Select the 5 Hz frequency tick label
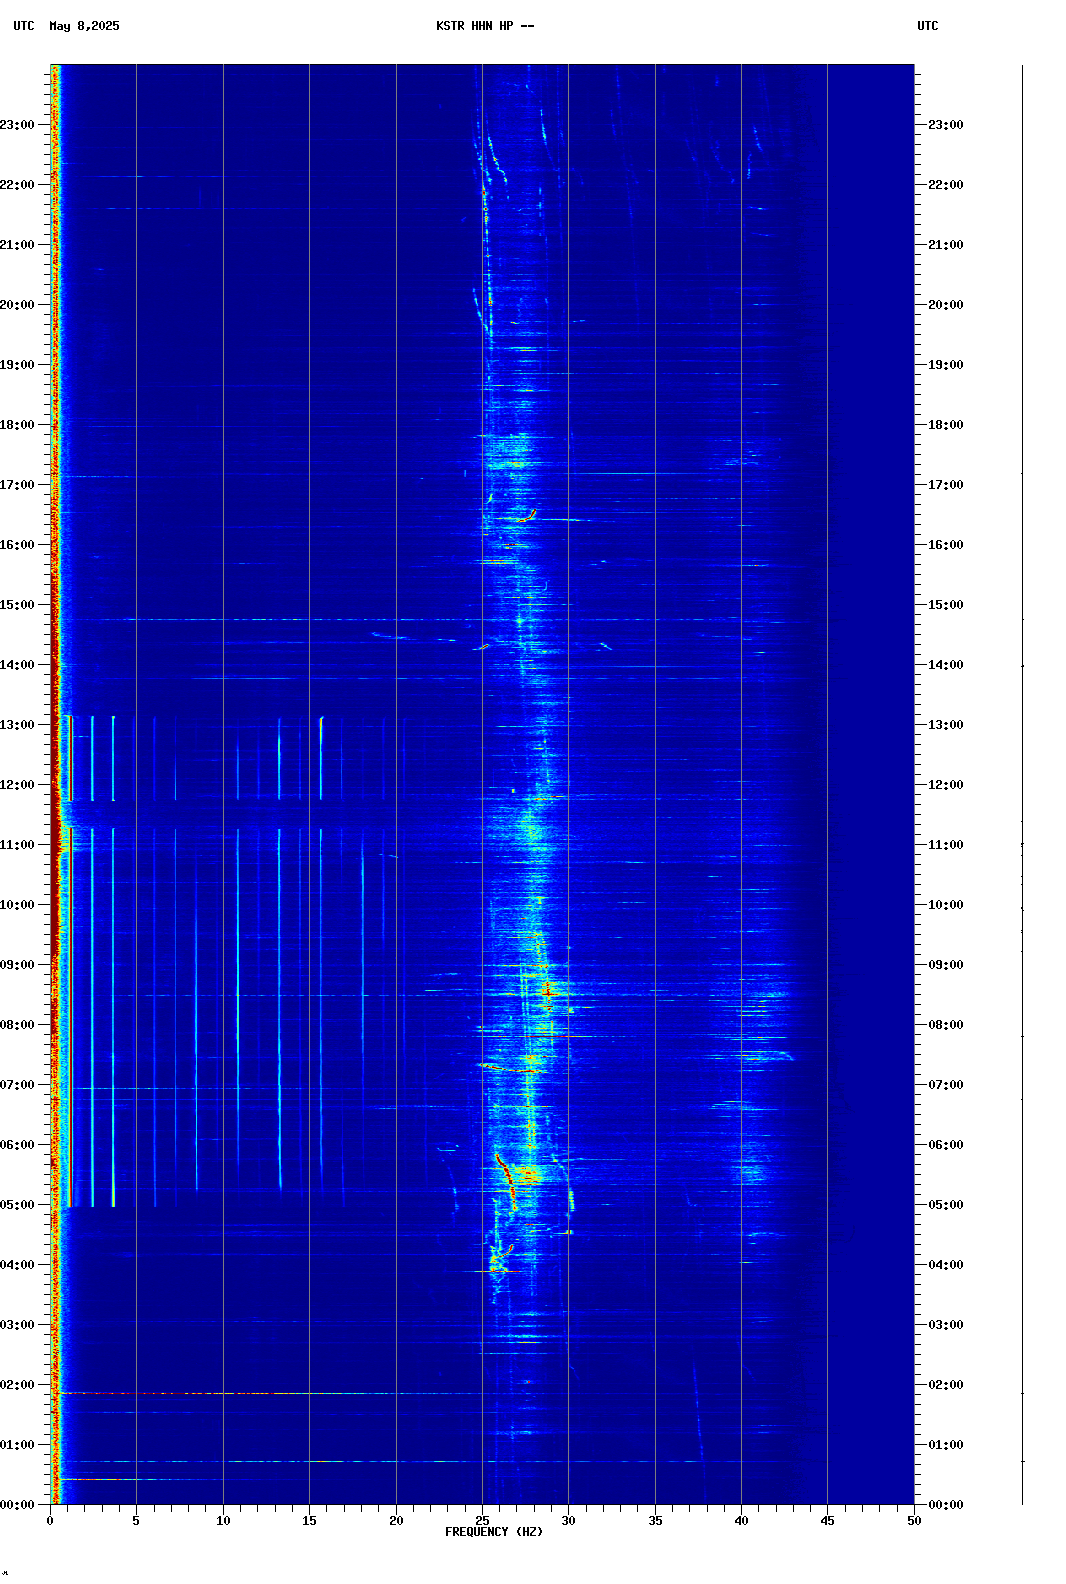 click(x=136, y=1521)
